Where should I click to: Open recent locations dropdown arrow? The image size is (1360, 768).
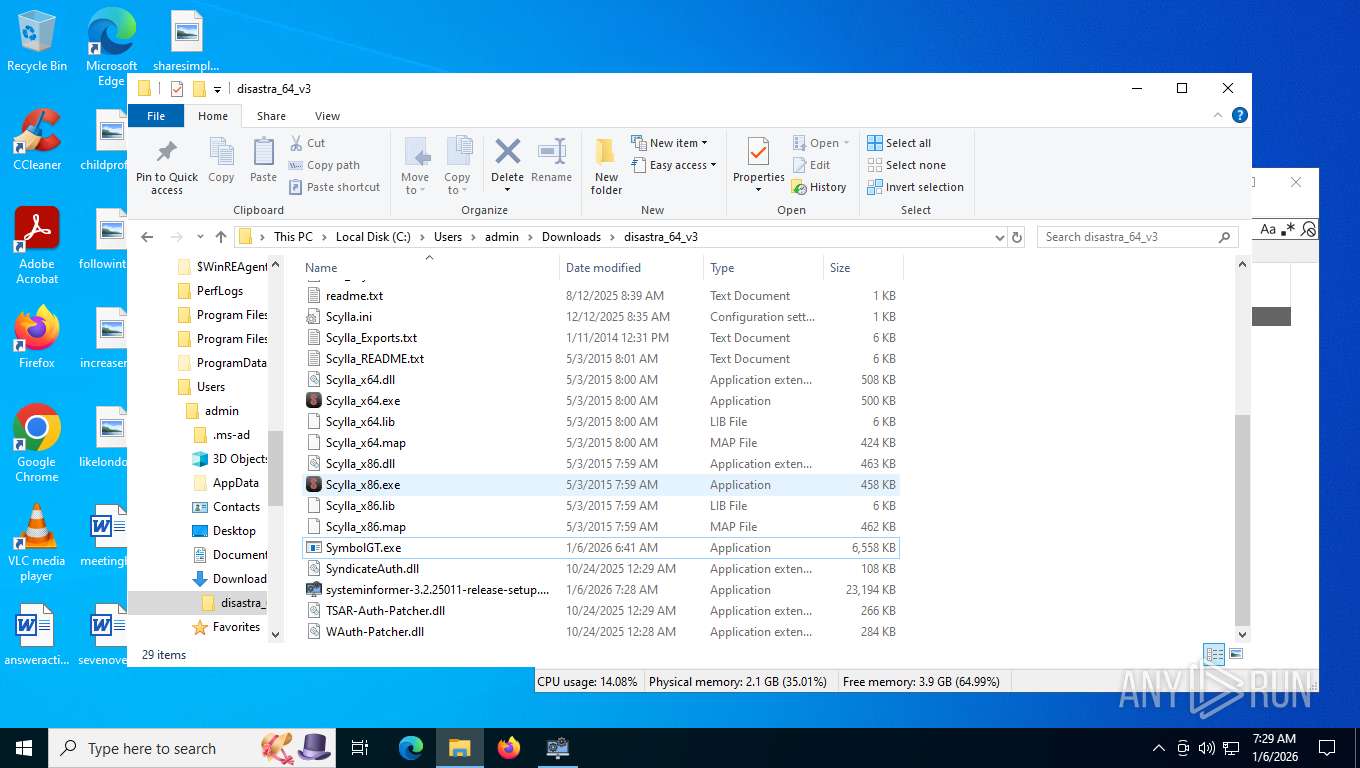point(200,238)
